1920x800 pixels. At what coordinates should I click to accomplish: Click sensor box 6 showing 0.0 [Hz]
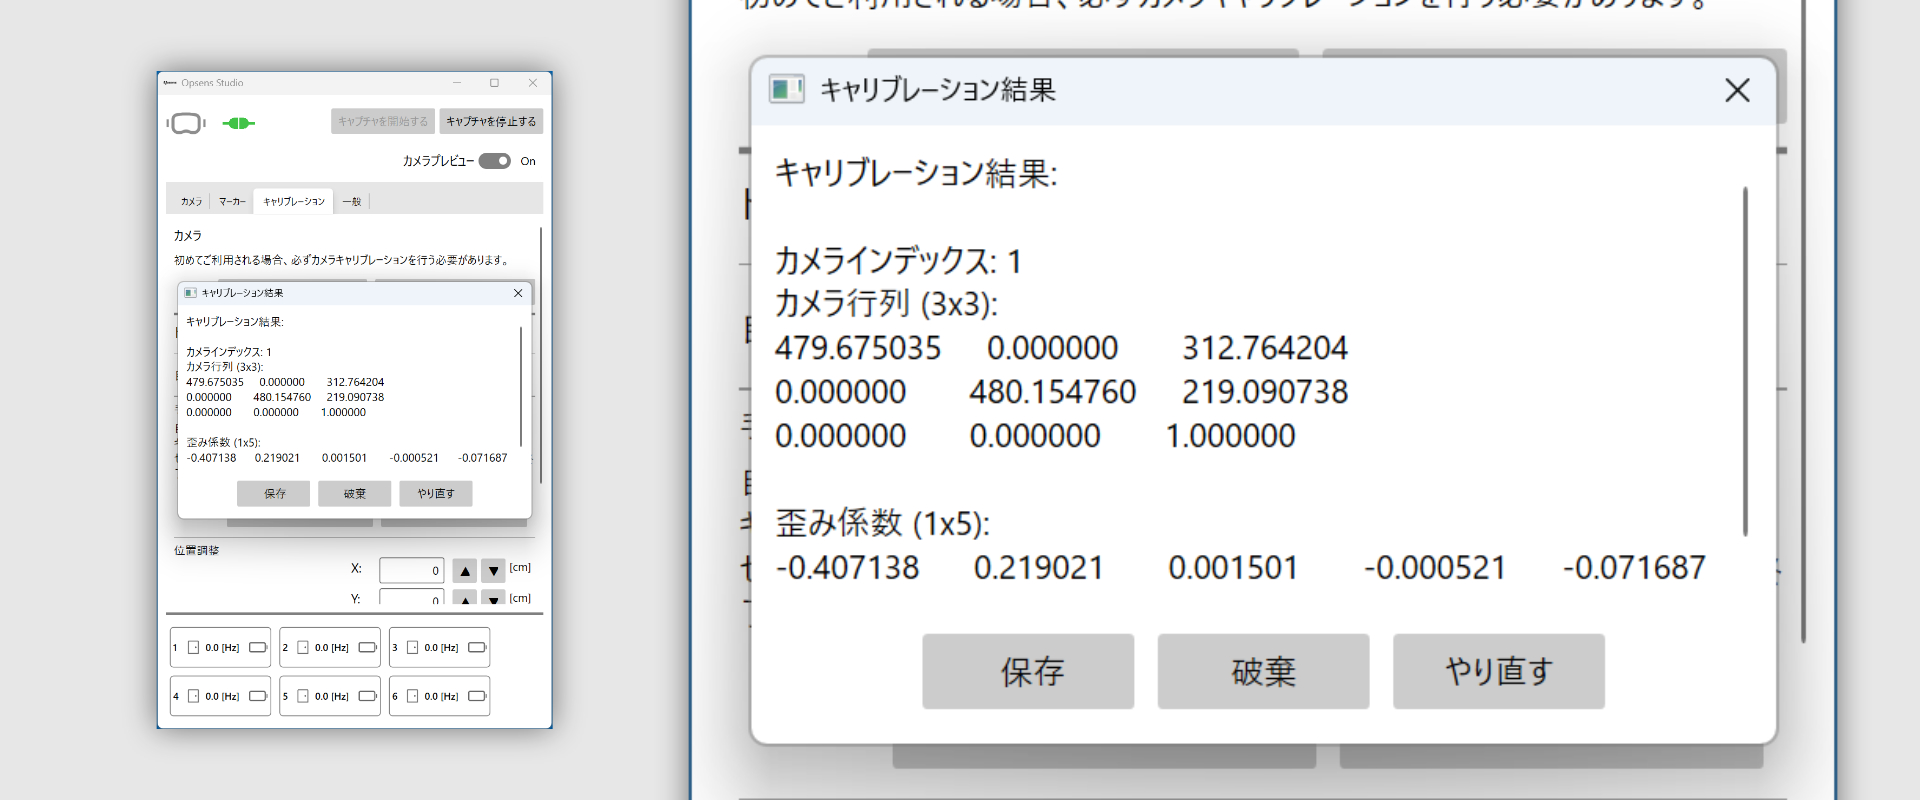click(x=439, y=696)
